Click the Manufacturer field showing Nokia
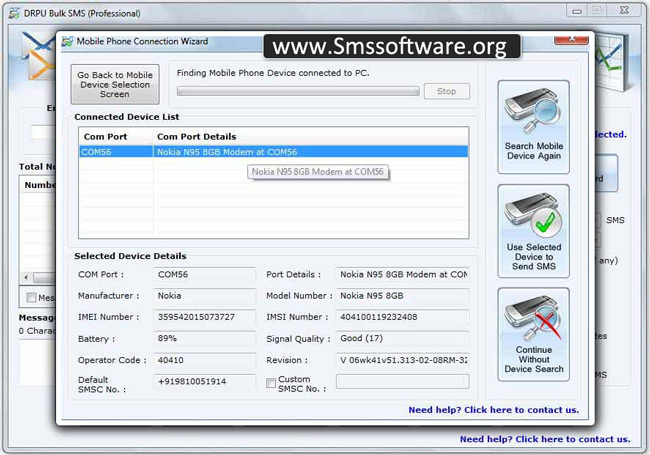The image size is (650, 455). tap(204, 295)
